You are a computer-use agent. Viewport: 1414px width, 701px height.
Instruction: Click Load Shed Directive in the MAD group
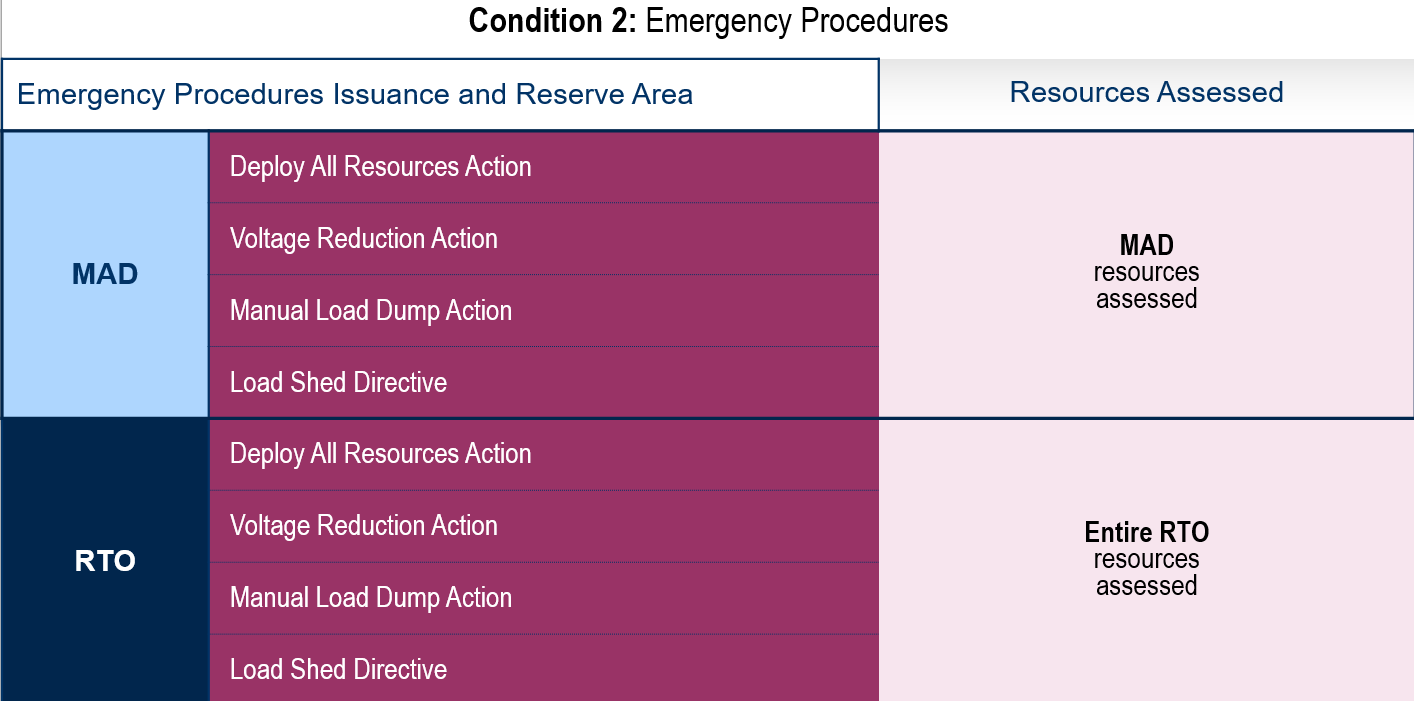click(338, 383)
